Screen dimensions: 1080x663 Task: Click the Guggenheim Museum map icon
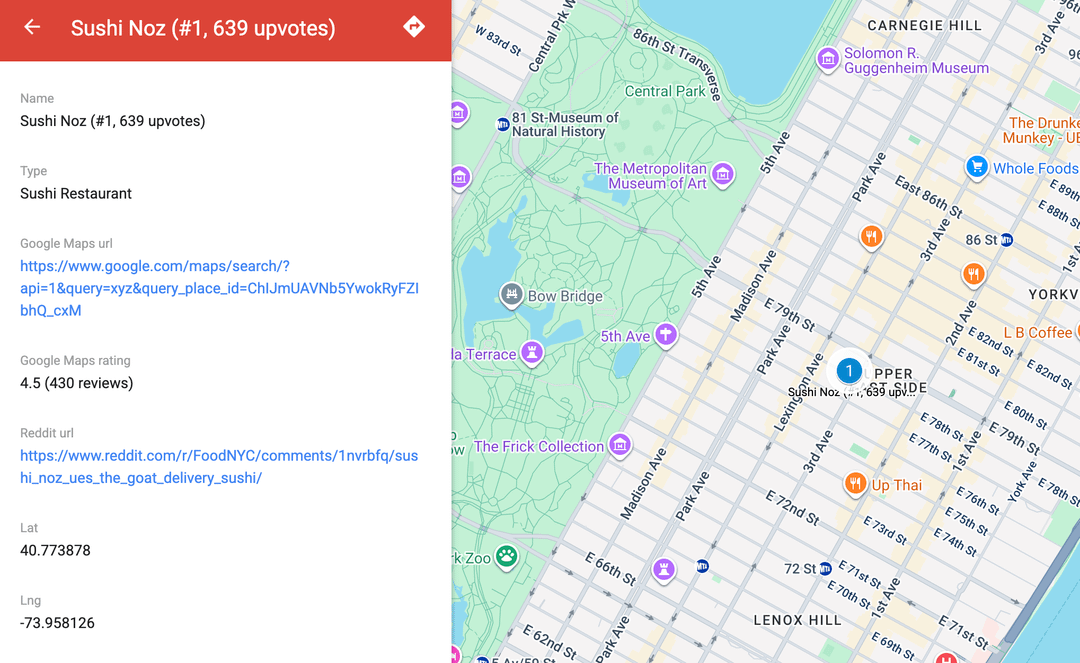point(827,60)
